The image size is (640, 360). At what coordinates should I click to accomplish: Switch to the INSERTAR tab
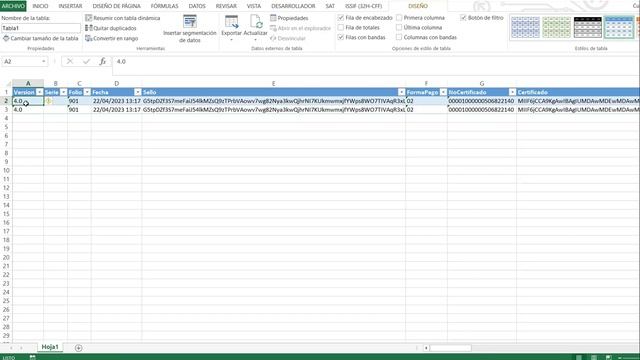click(70, 6)
